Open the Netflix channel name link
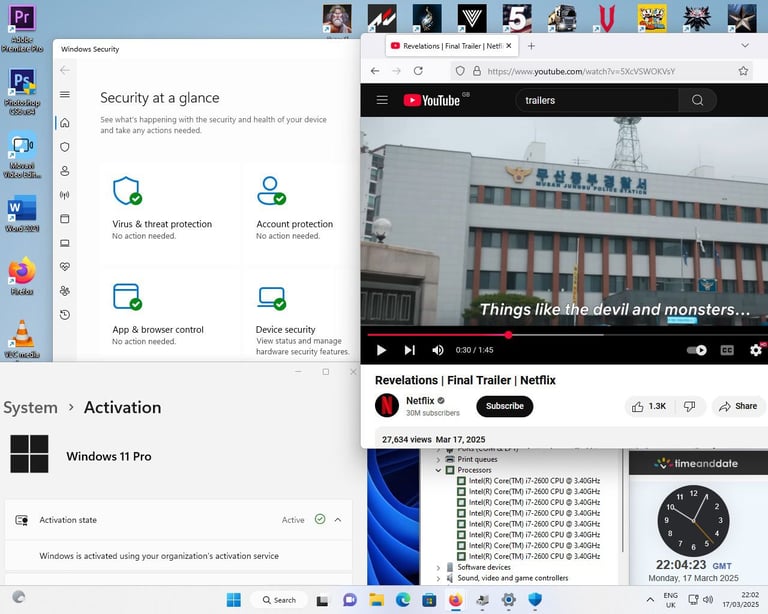This screenshot has height=614, width=768. 420,401
